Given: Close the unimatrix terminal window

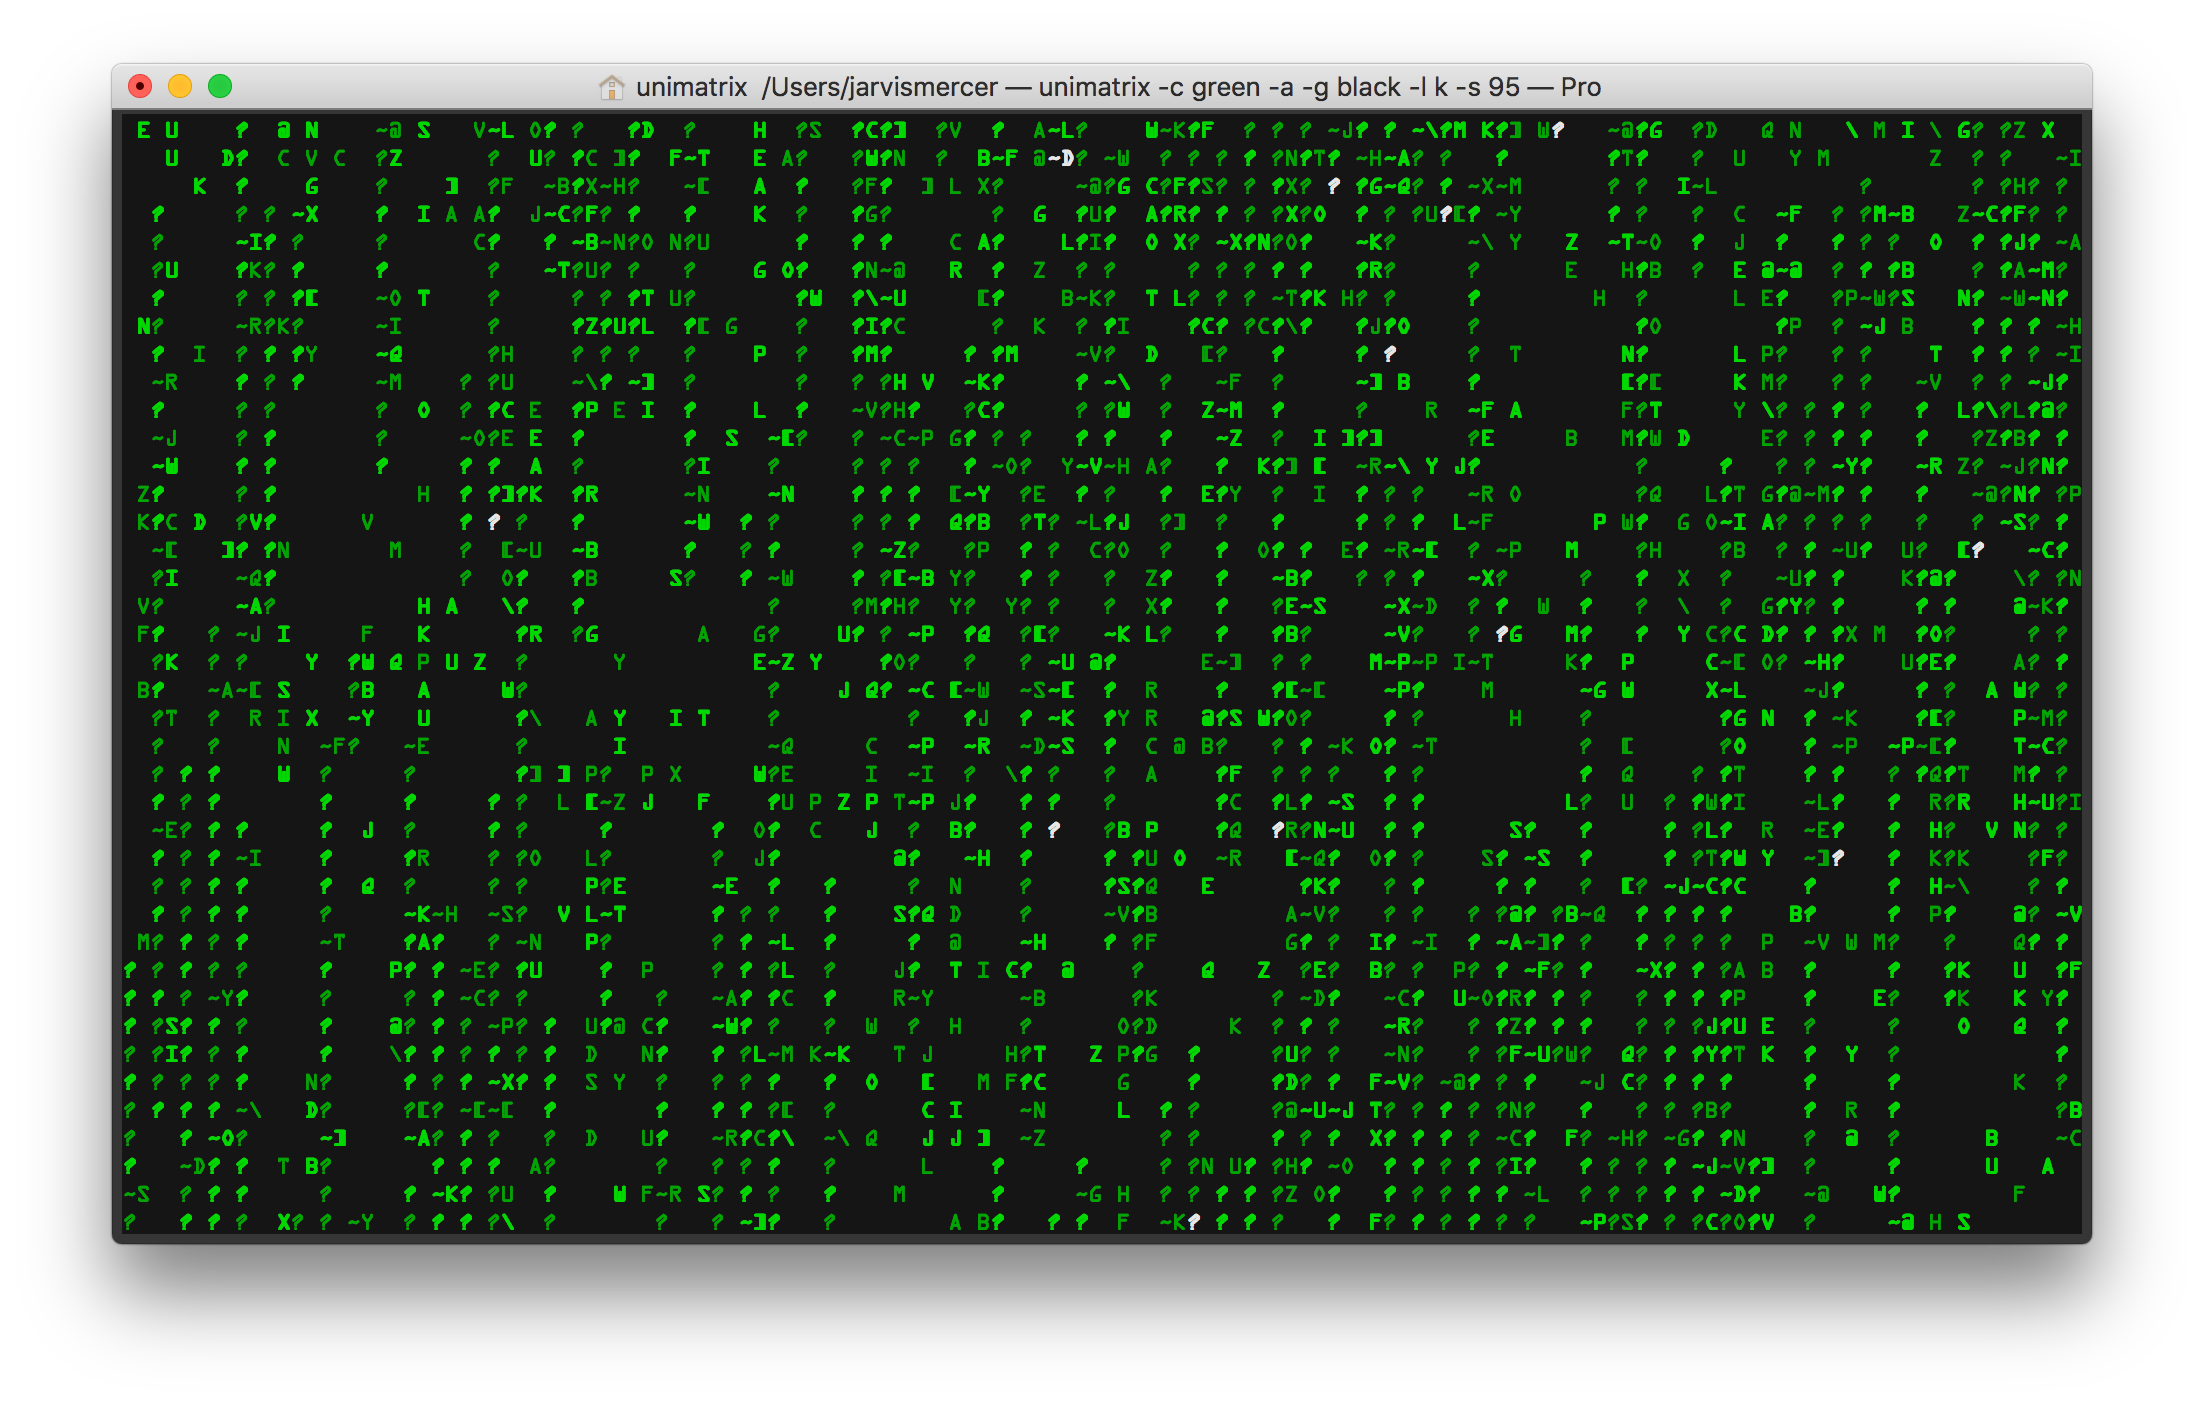Looking at the screenshot, I should (x=141, y=87).
